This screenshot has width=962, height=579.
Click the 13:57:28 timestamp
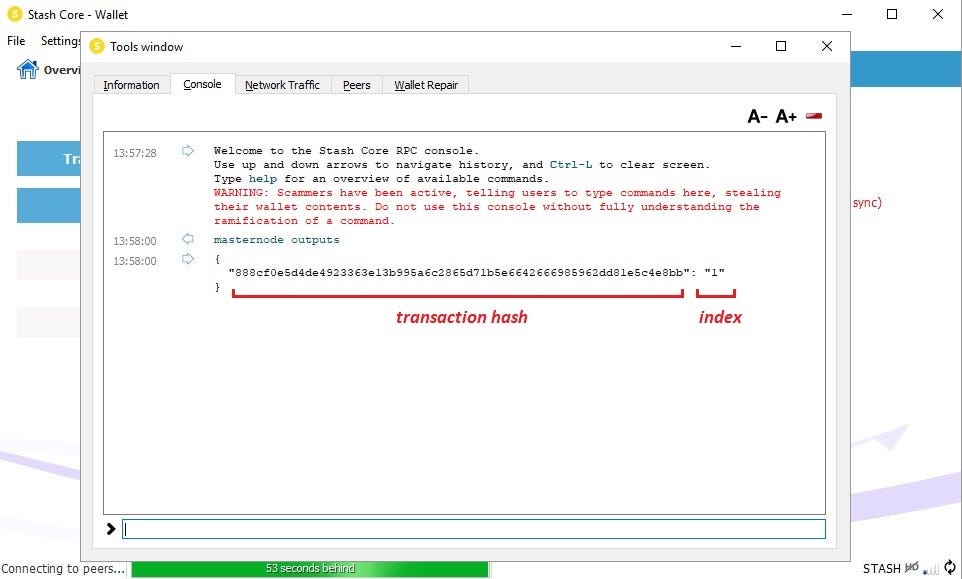(x=135, y=153)
